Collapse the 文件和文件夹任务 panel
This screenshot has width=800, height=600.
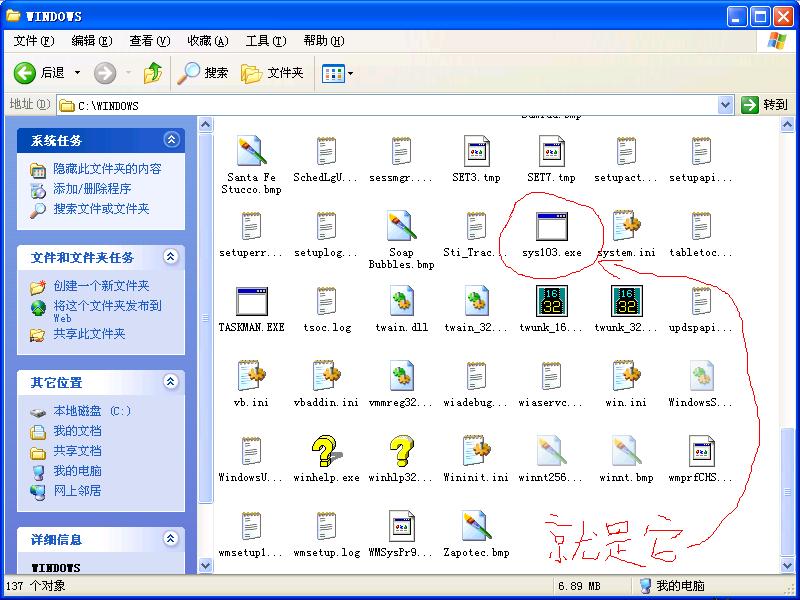(x=171, y=257)
